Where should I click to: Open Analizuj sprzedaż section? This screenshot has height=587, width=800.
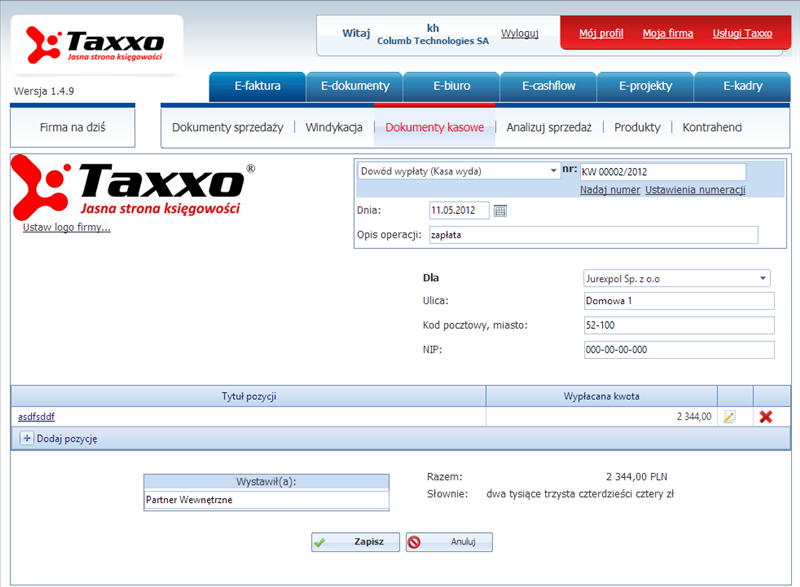549,127
